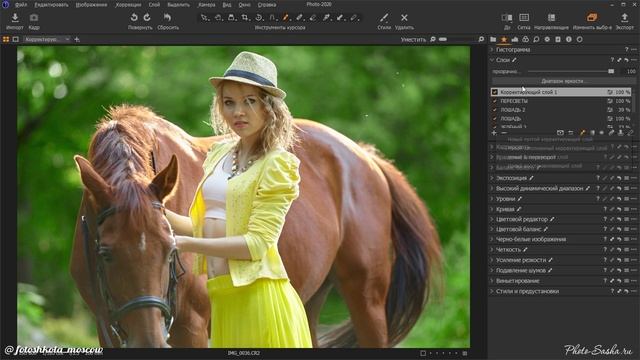Toggle the ПЕРЕСВЕТЫ layer checkmark
This screenshot has height=360, width=640.
click(x=495, y=101)
